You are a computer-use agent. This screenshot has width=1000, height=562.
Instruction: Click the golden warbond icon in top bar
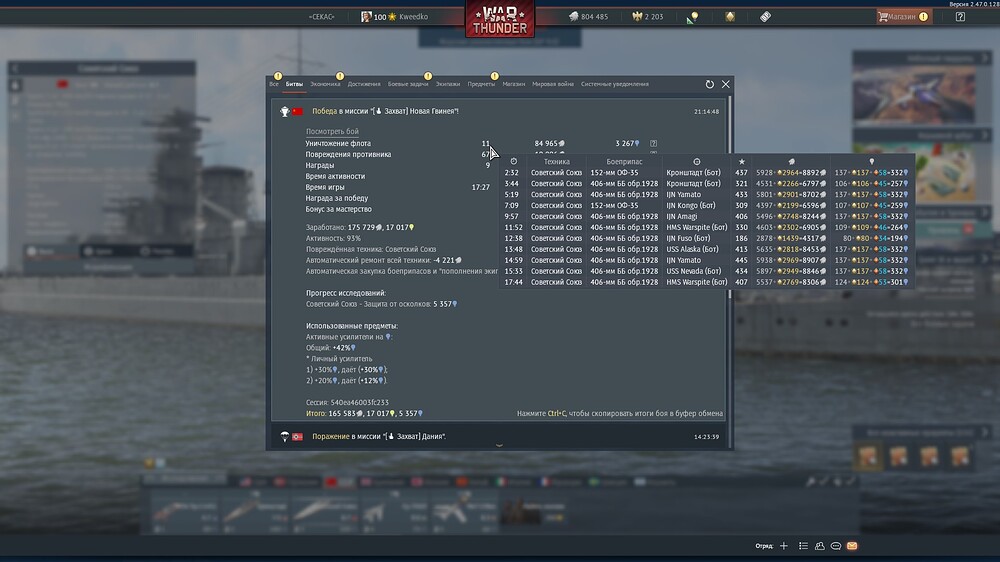click(730, 17)
